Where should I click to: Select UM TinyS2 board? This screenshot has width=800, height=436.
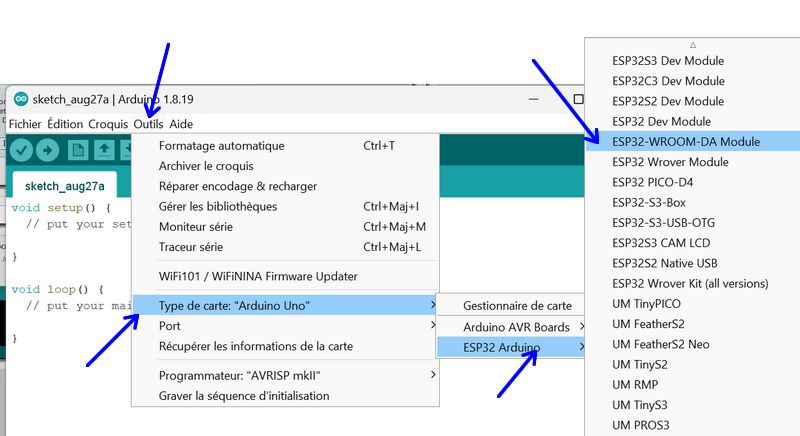pyautogui.click(x=693, y=364)
